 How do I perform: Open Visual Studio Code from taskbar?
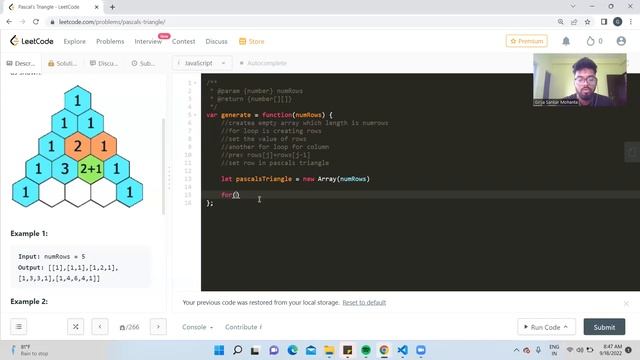point(402,350)
